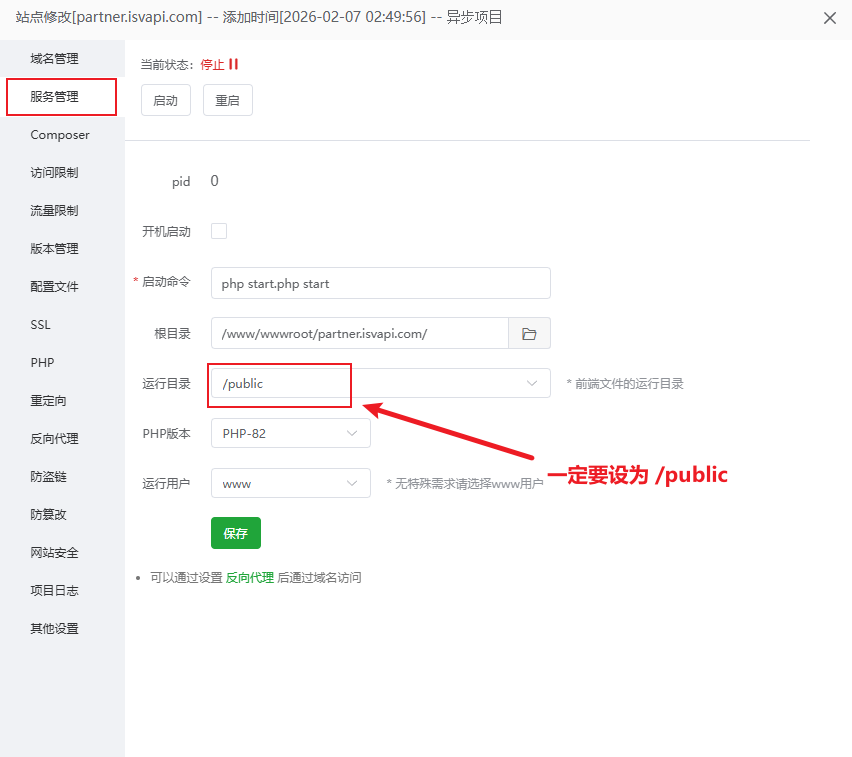Click 启动 to start the service
This screenshot has width=852, height=757.
[x=165, y=100]
